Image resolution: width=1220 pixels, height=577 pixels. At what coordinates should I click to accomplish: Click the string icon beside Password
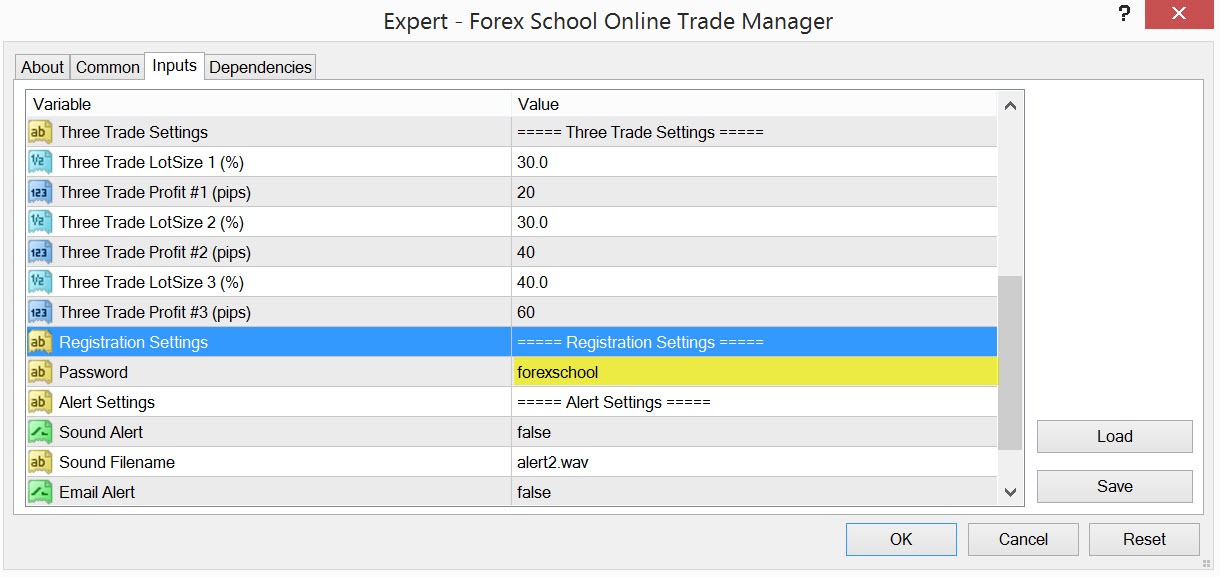(40, 372)
